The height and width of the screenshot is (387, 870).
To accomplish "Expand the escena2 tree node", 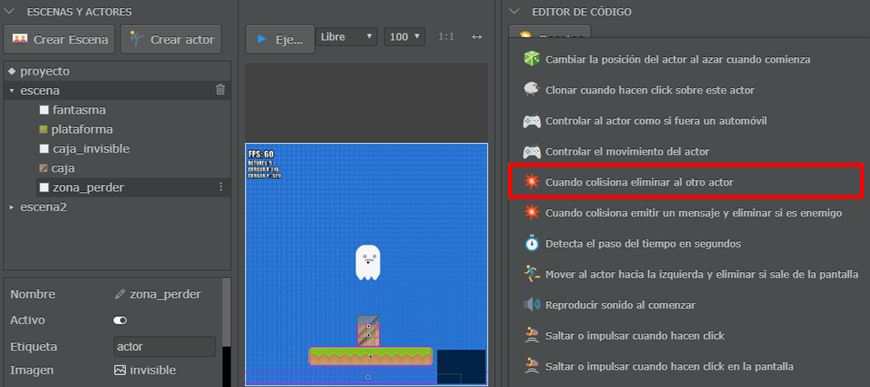I will click(12, 207).
